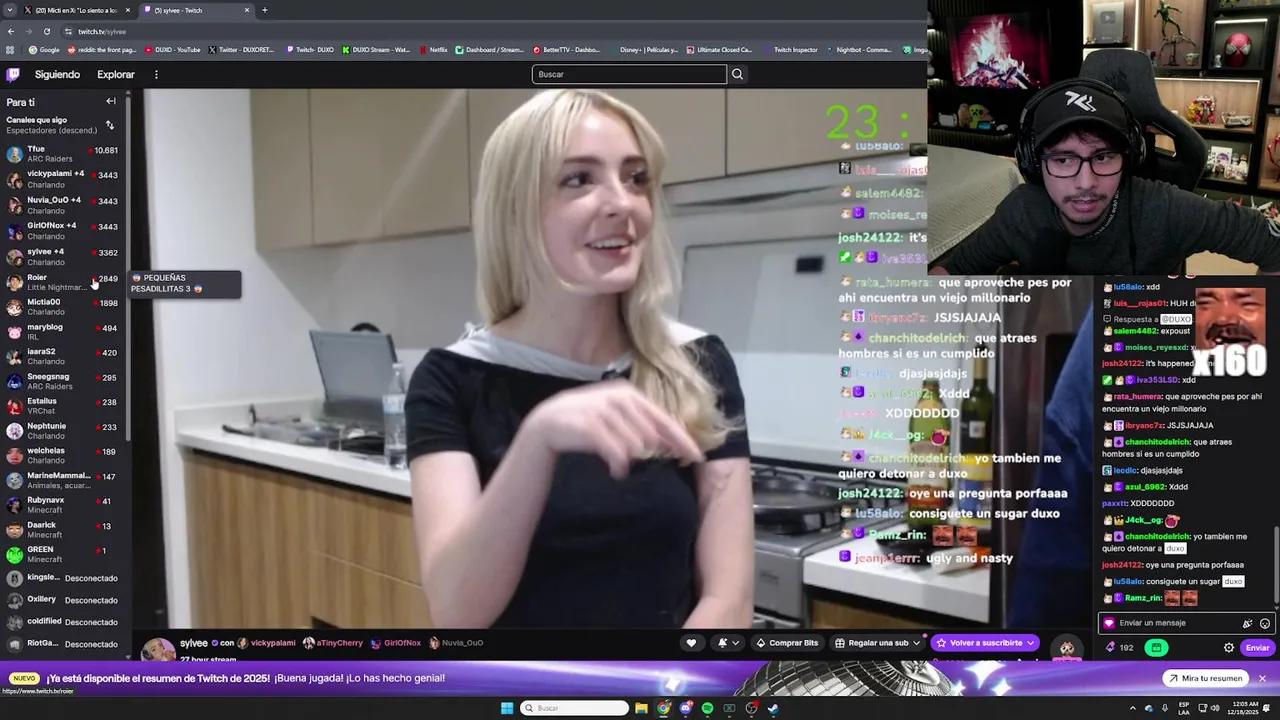Open Twitch Inspector bookmark
1280x720 pixels.
[790, 49]
